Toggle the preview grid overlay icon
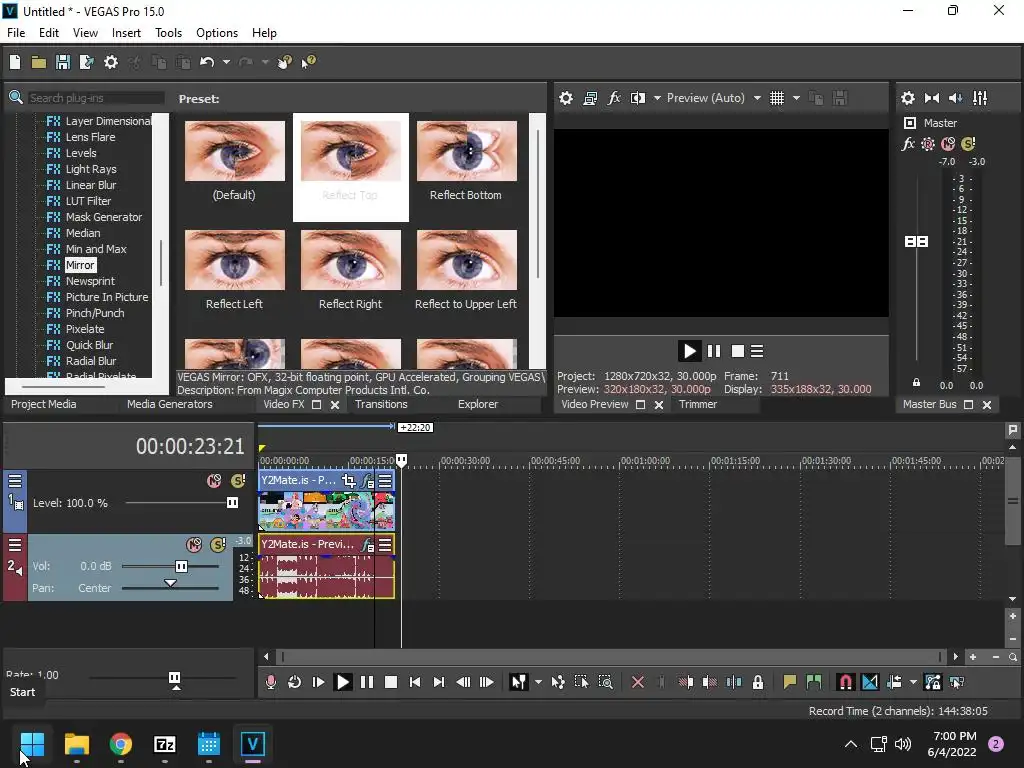This screenshot has height=768, width=1024. coord(776,98)
